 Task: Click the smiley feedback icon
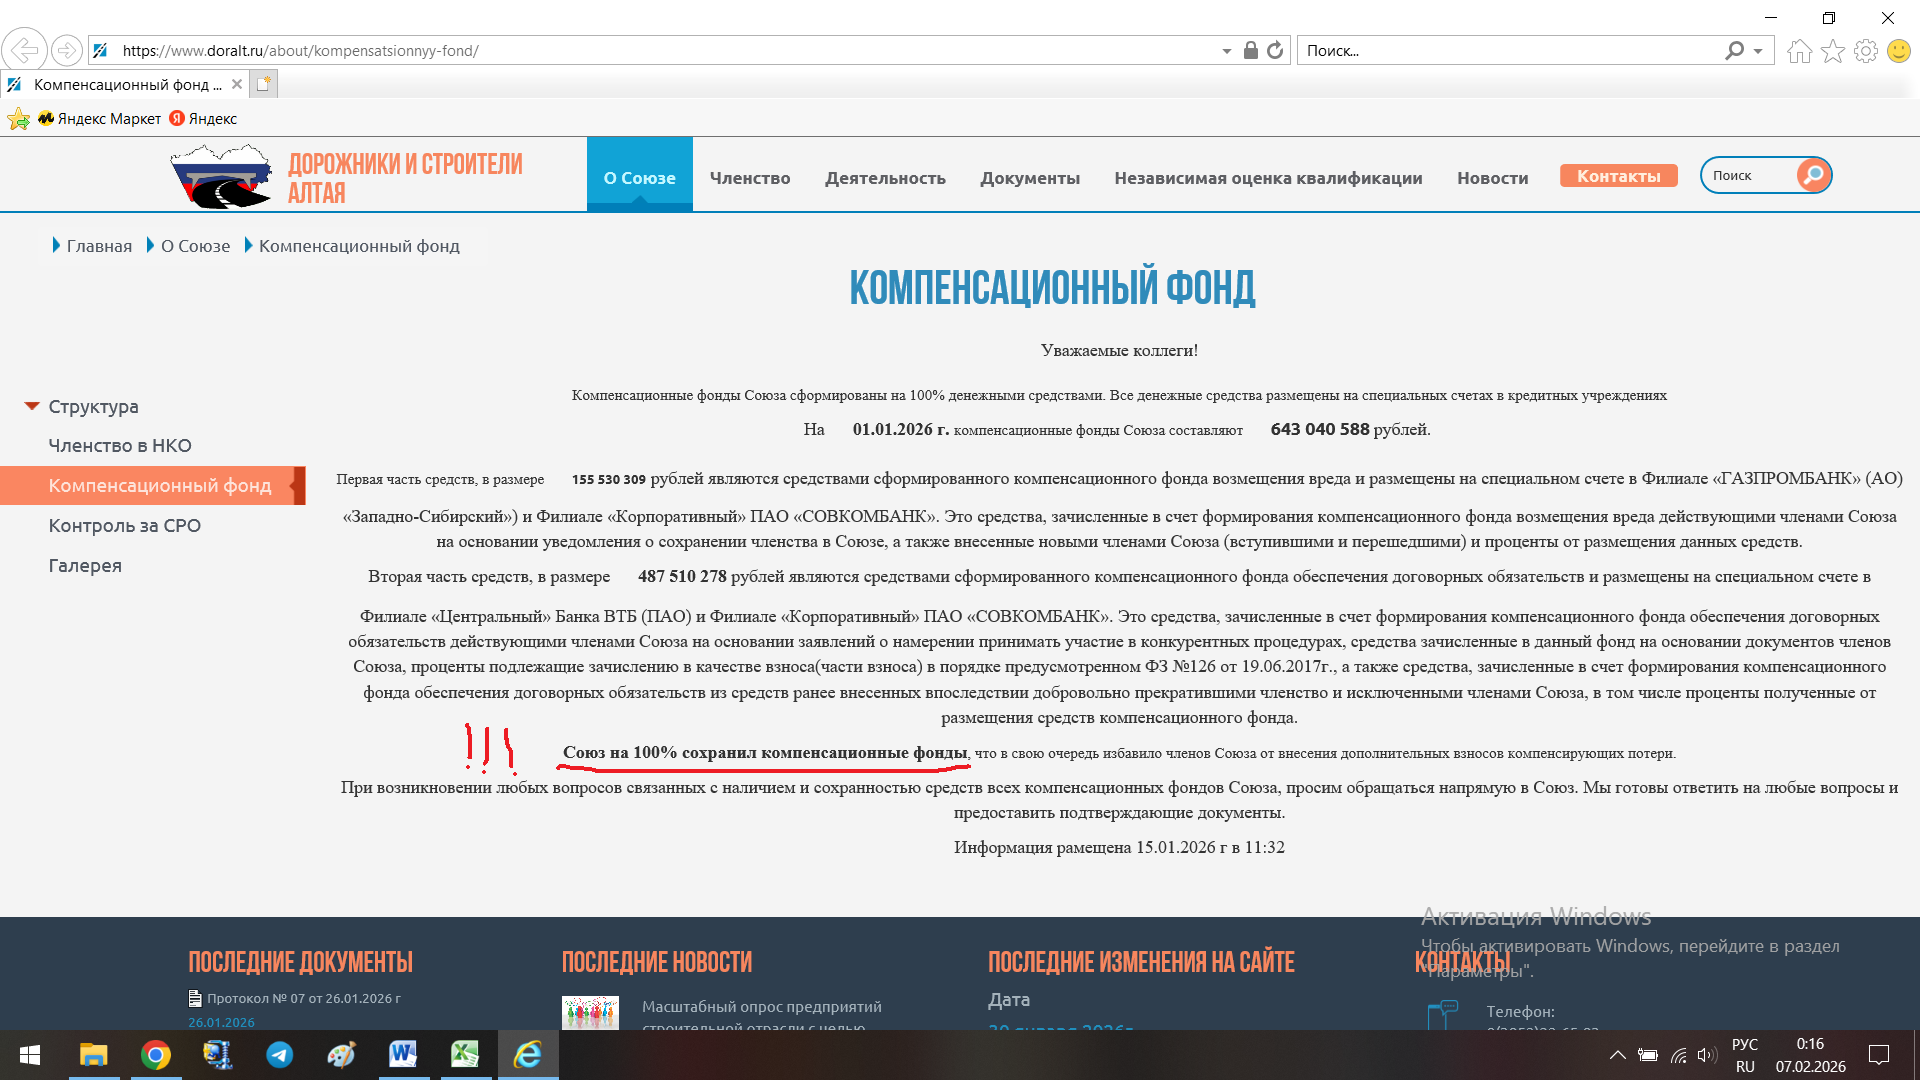(x=1898, y=51)
